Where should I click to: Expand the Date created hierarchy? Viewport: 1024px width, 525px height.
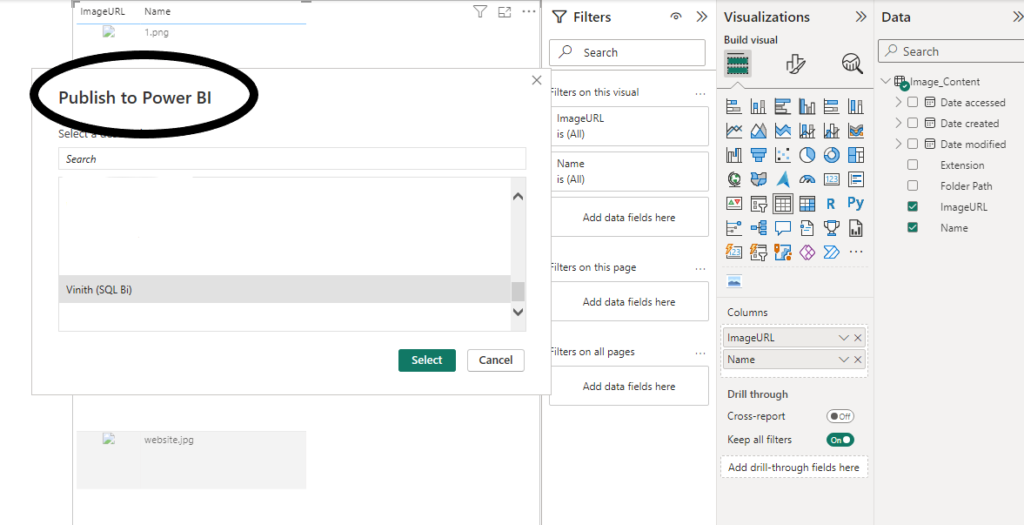pyautogui.click(x=898, y=123)
